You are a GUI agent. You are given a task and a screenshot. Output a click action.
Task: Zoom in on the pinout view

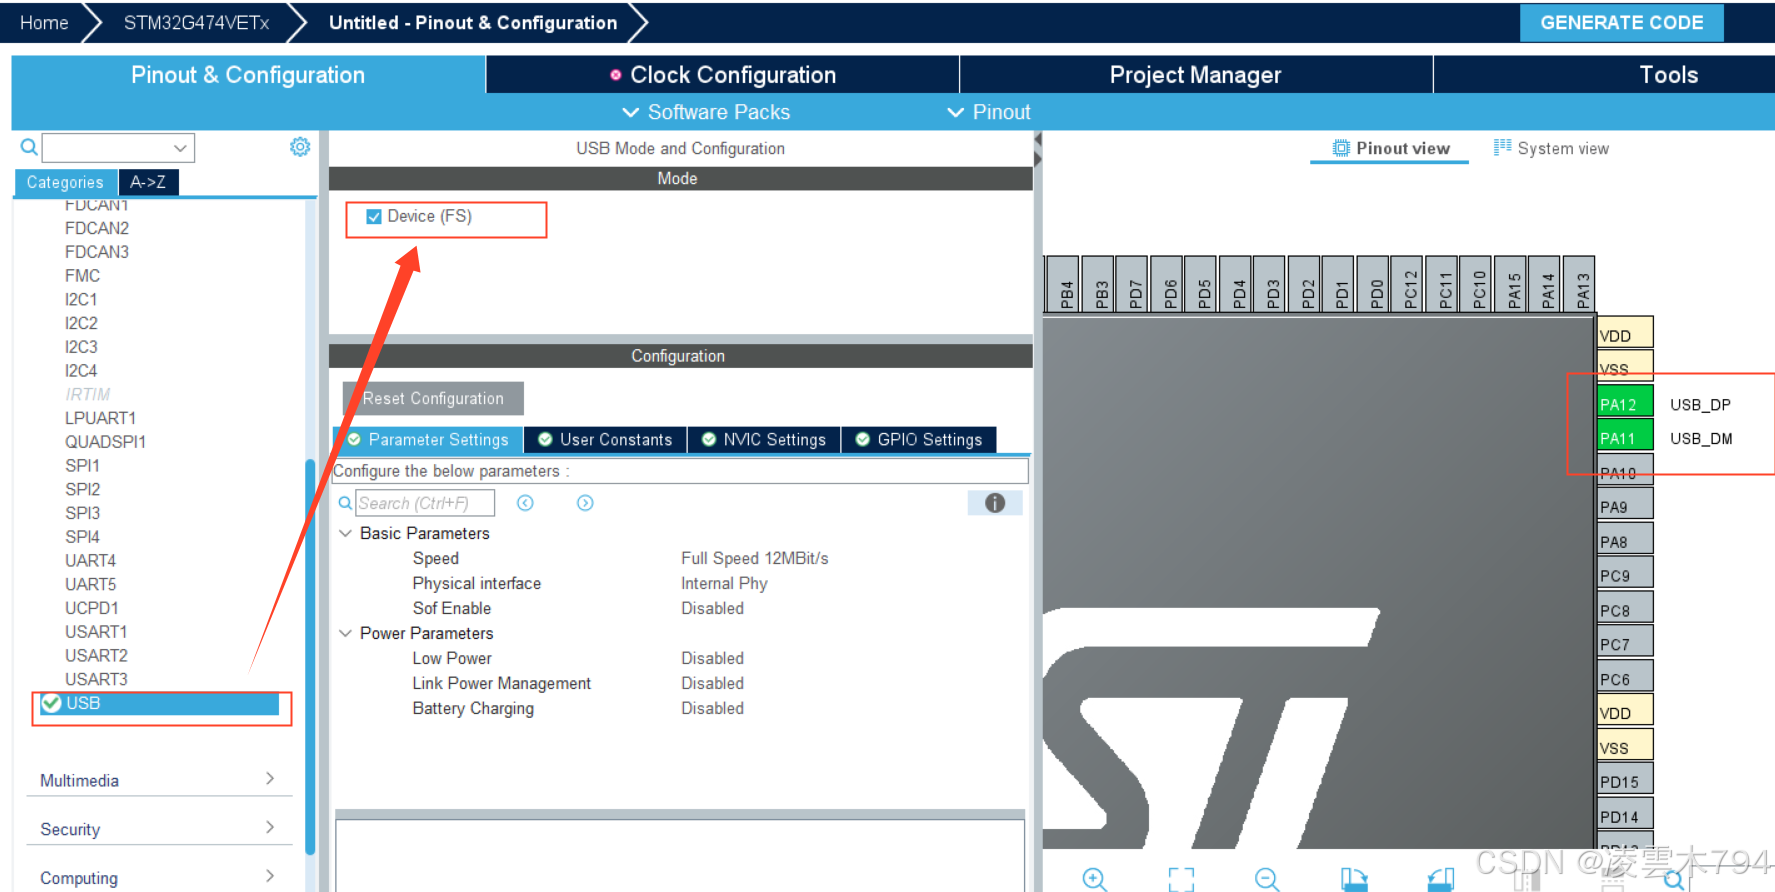tap(1095, 879)
